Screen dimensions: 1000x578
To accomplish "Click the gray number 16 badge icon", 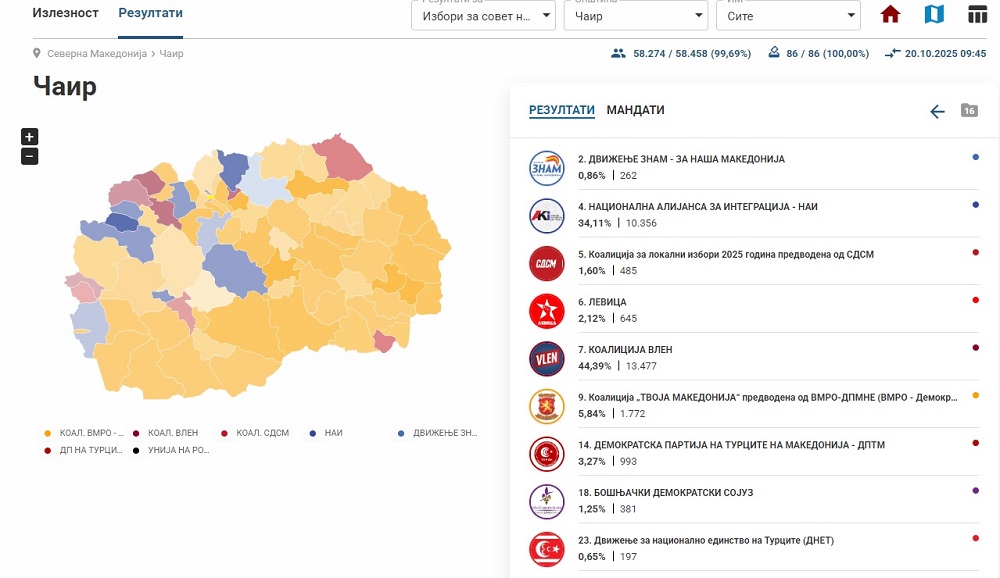I will 969,111.
